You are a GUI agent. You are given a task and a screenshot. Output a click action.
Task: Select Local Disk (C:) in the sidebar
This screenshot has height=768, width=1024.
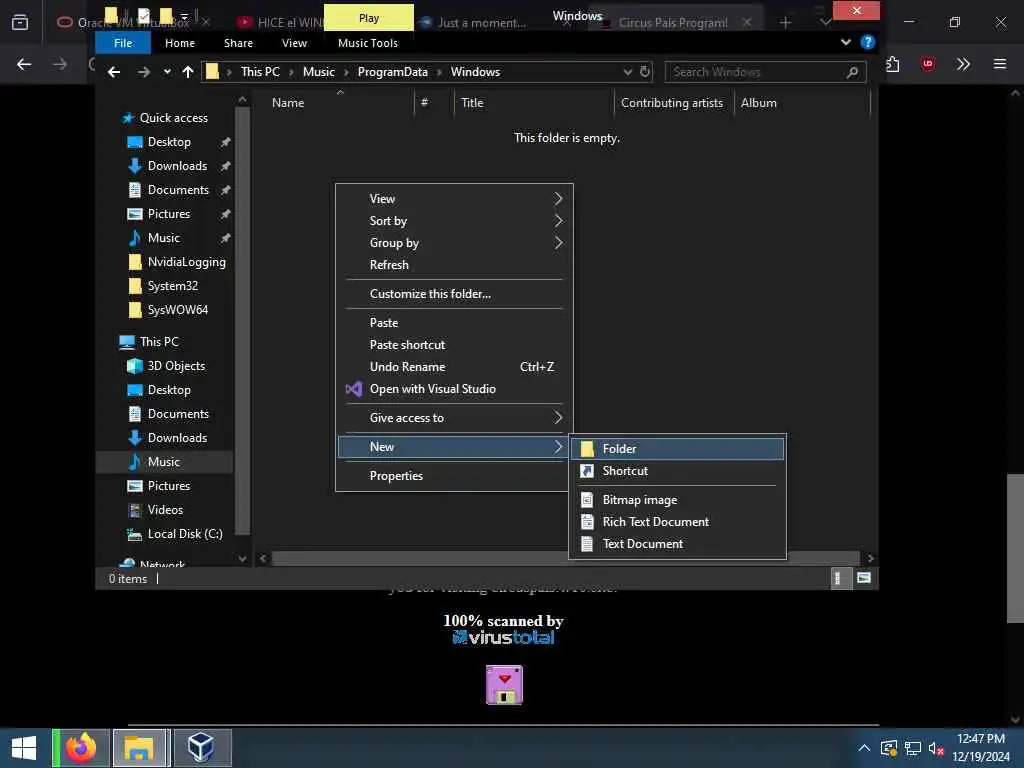pos(185,534)
